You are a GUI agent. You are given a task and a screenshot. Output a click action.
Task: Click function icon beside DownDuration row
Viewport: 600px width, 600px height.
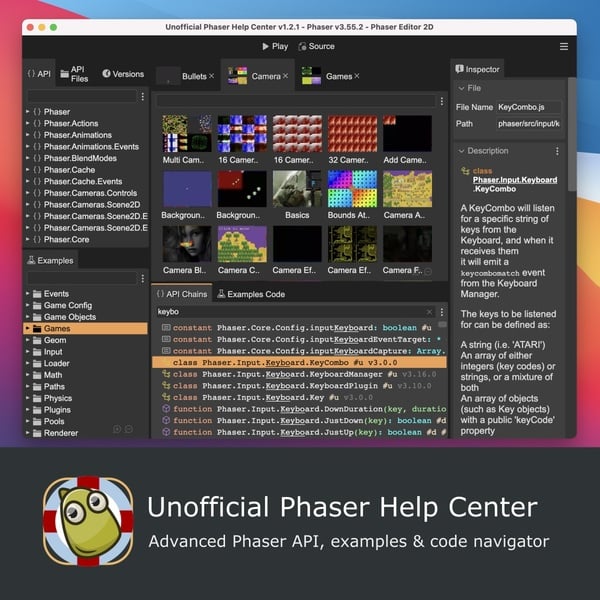point(166,409)
